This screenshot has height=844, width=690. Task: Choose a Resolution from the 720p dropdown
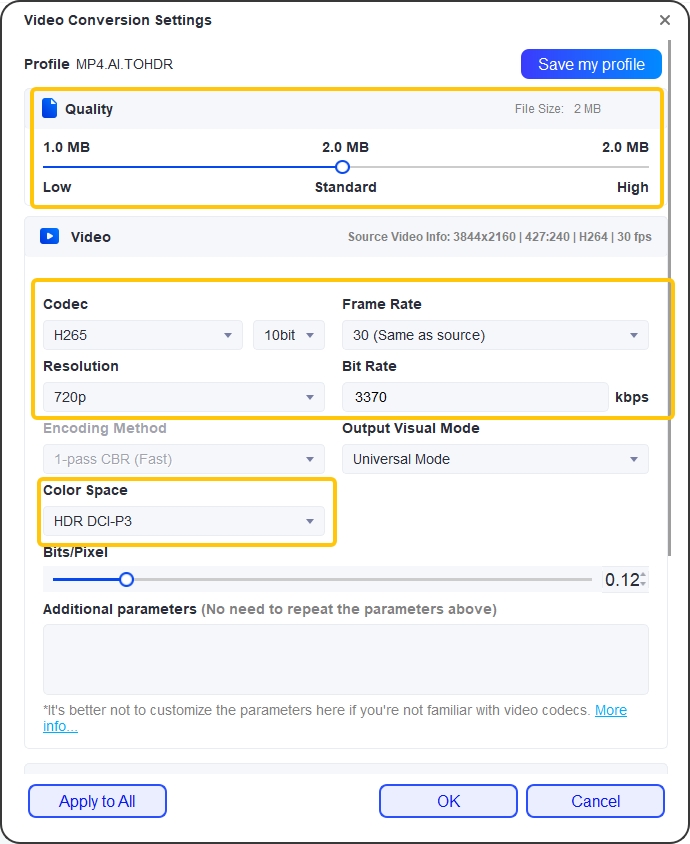184,397
